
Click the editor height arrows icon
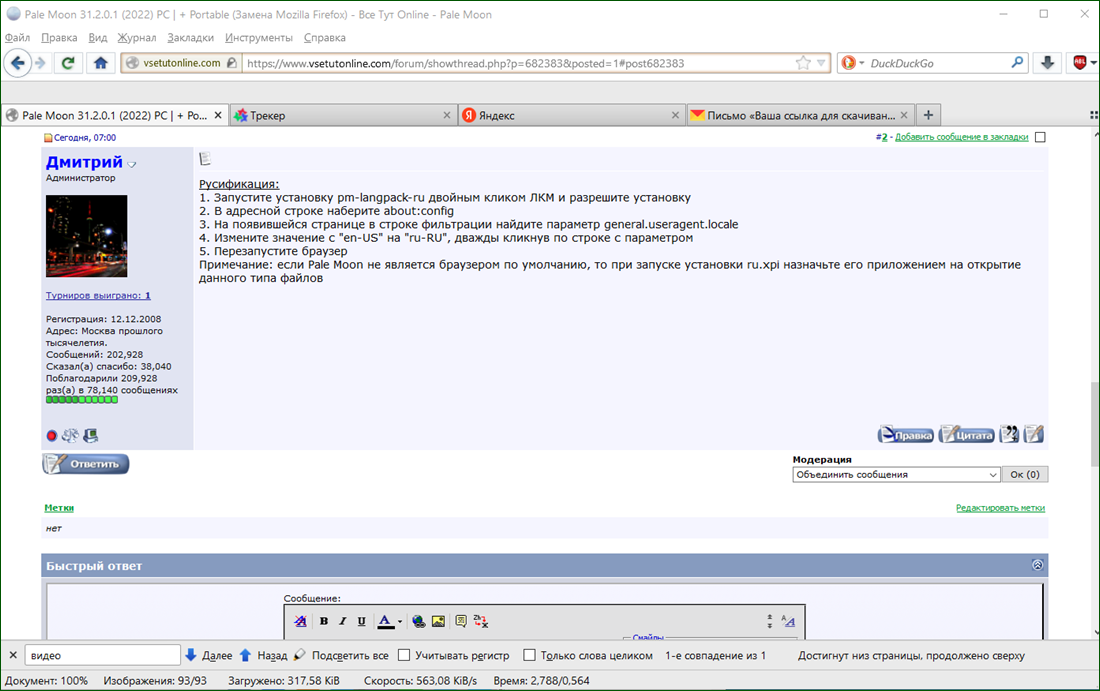click(770, 621)
